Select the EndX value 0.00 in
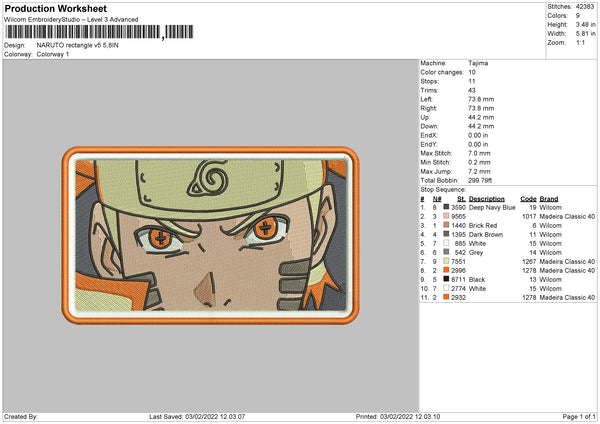The width and height of the screenshot is (600, 424). click(478, 135)
